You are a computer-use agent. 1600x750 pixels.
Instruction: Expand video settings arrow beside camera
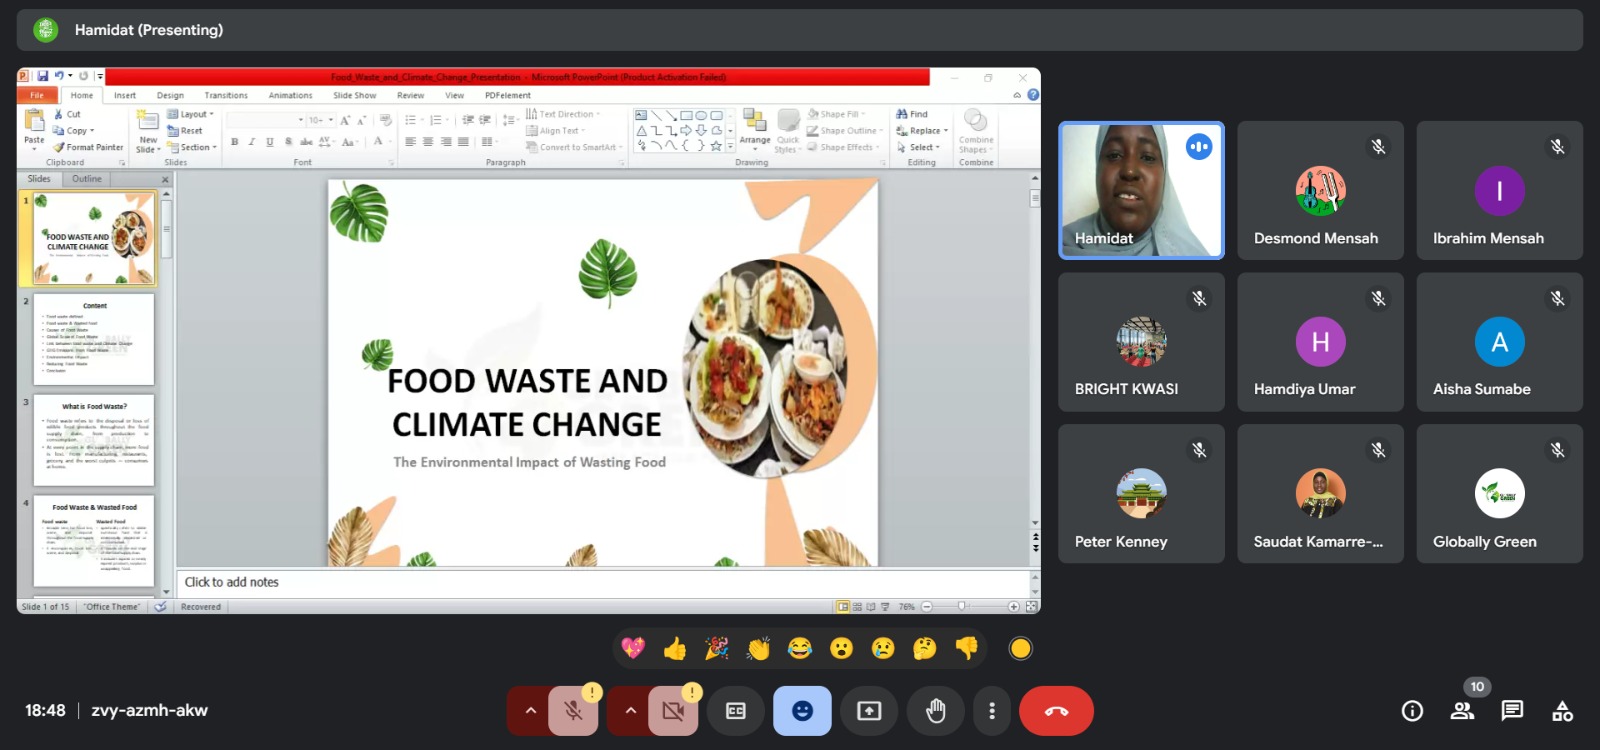pyautogui.click(x=630, y=711)
